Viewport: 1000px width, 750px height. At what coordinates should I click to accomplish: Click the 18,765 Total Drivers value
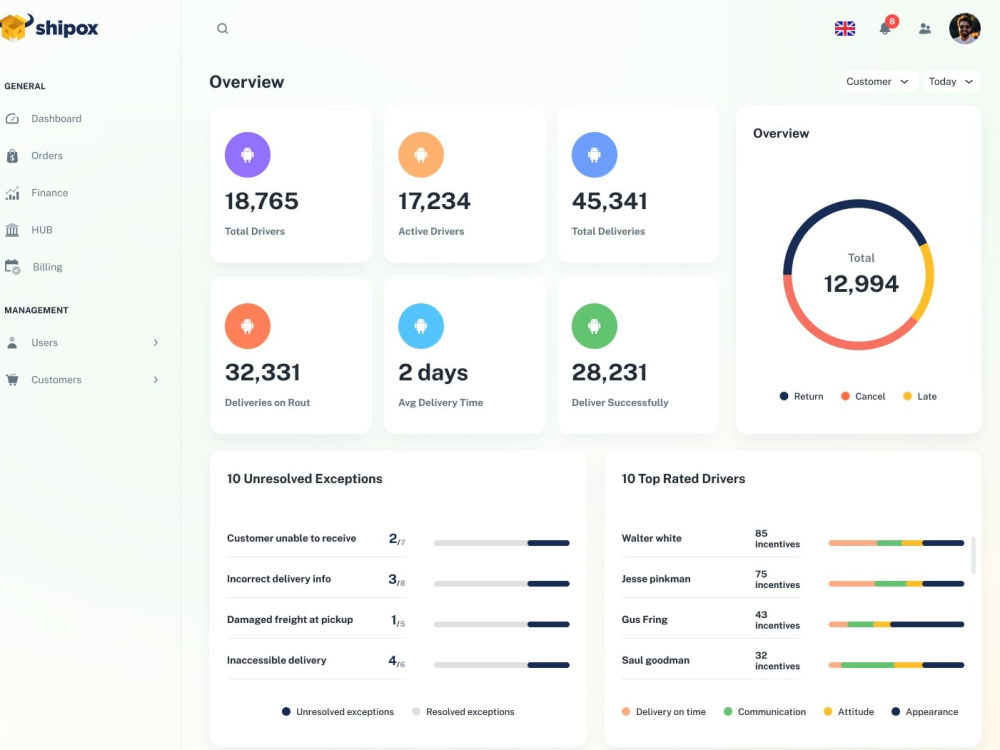click(x=261, y=201)
